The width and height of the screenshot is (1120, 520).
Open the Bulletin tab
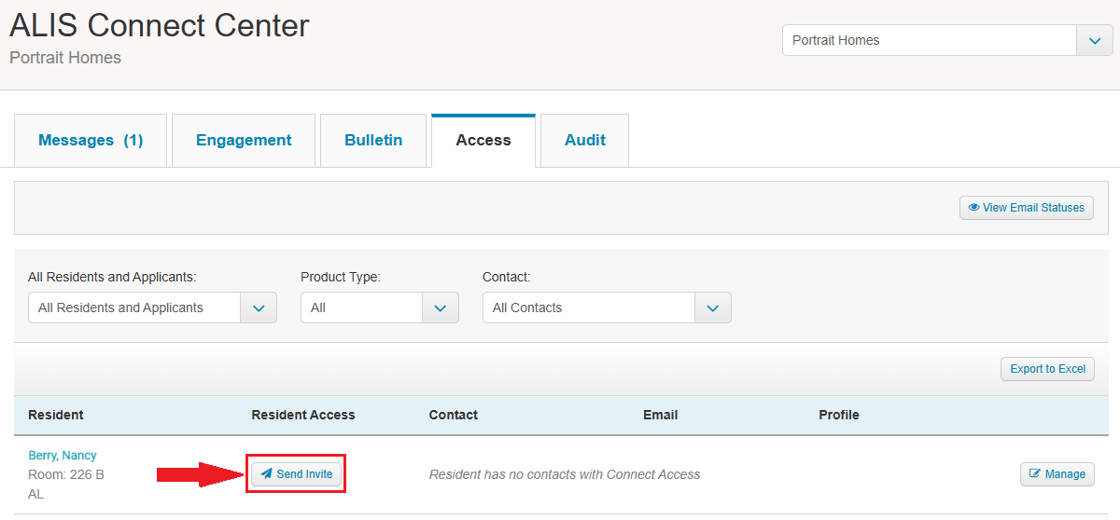(373, 141)
